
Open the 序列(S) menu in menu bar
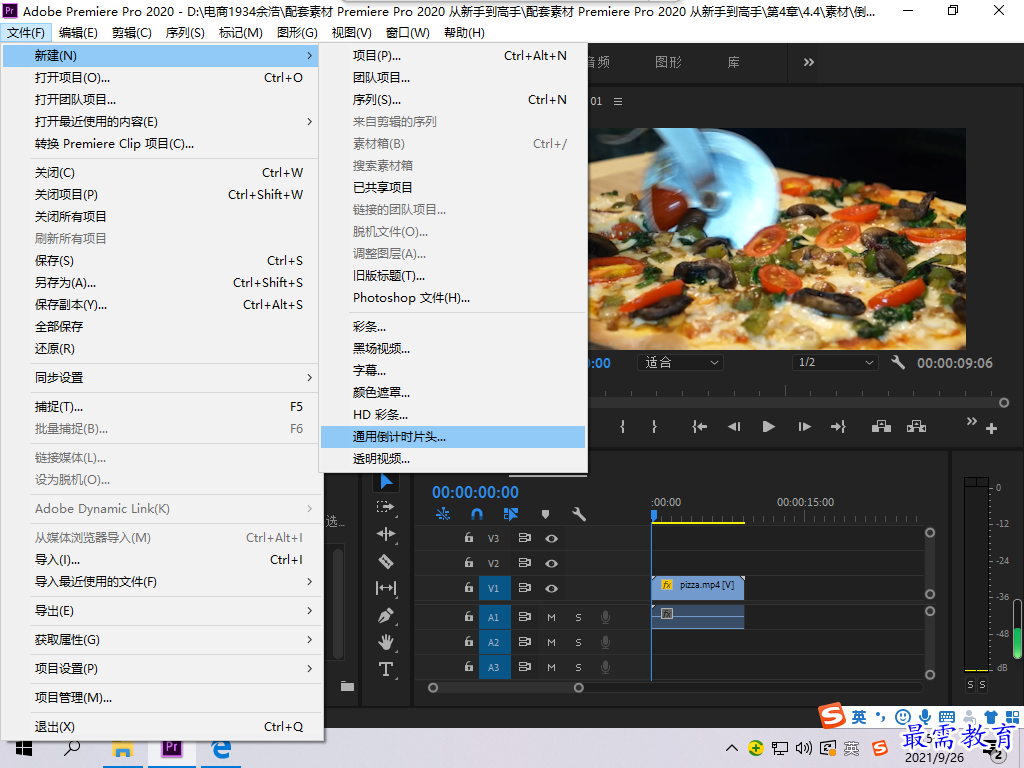tap(185, 33)
